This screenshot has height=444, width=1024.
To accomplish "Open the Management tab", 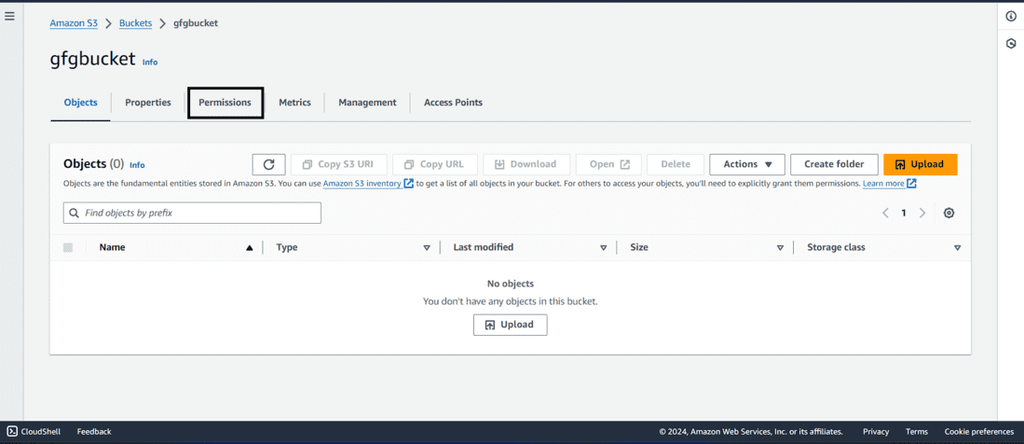I will coord(367,103).
